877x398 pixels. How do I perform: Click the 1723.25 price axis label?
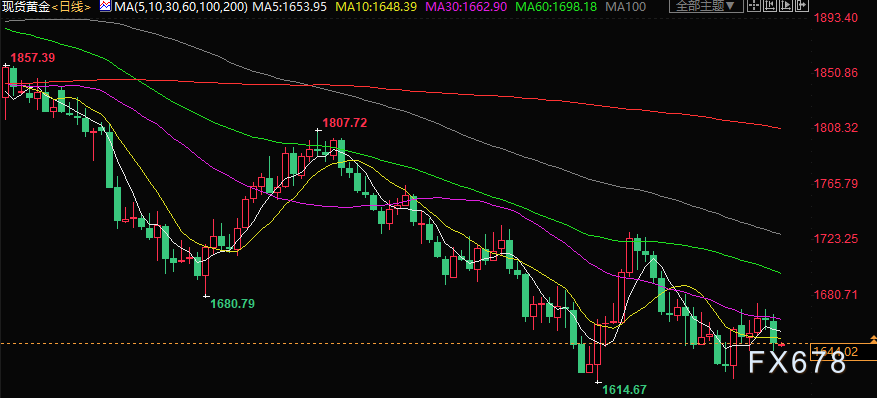pyautogui.click(x=835, y=239)
